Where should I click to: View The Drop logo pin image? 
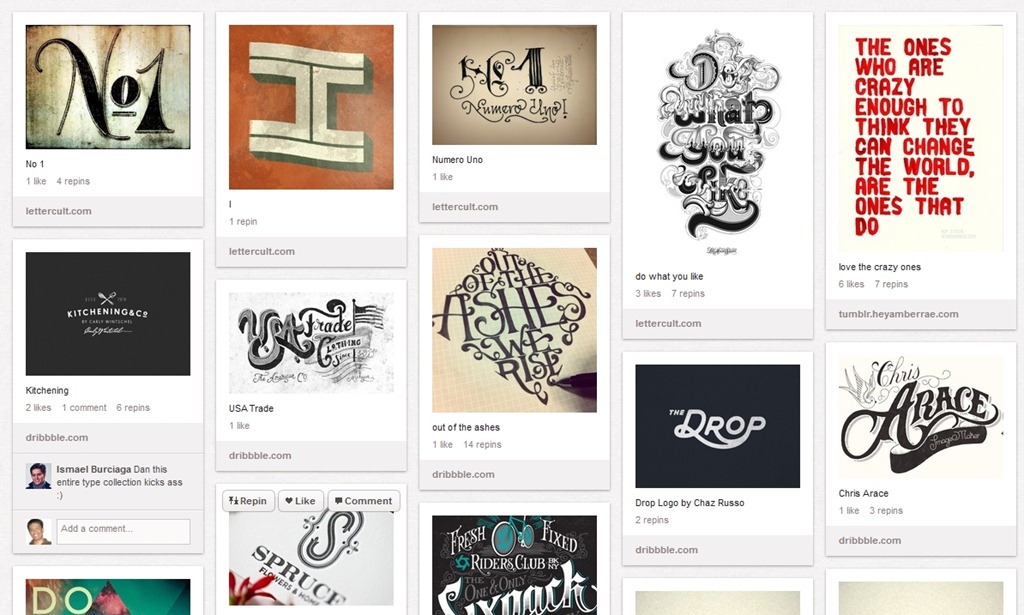click(717, 426)
